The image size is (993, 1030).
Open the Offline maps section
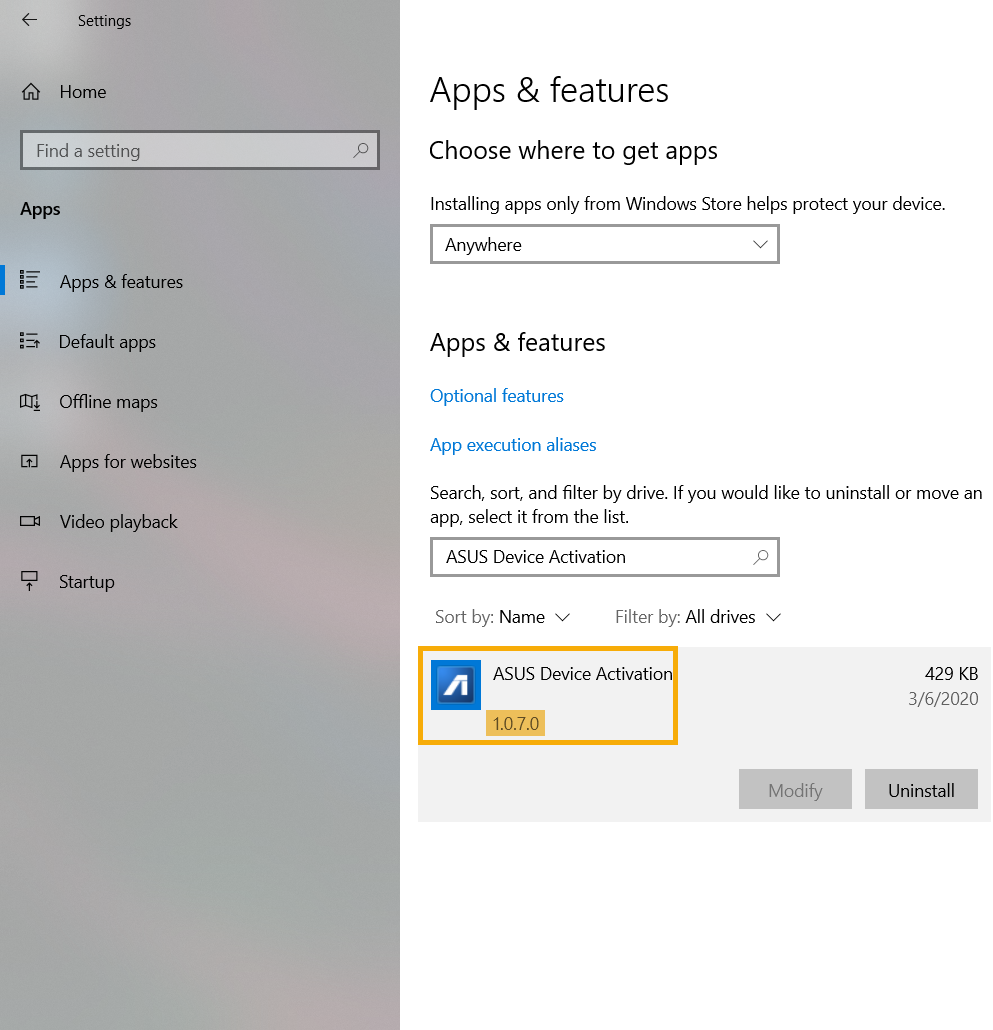108,402
